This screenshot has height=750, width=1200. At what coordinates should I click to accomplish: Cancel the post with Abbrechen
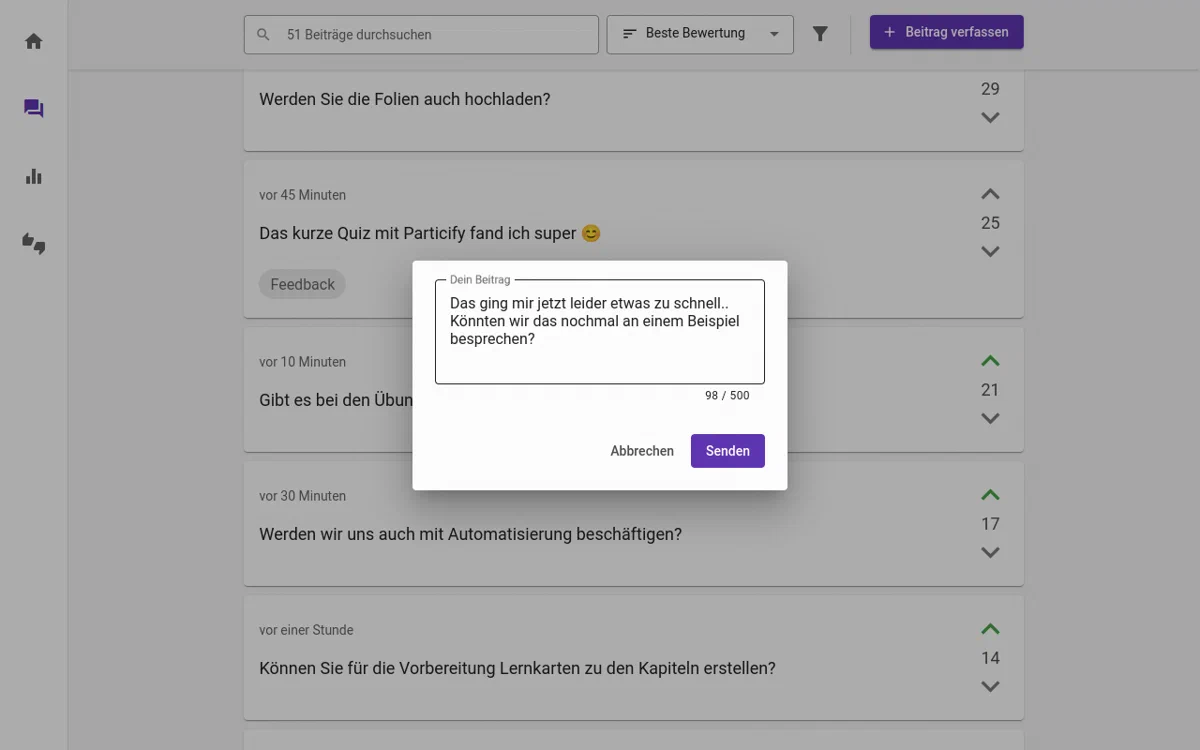pyautogui.click(x=642, y=451)
